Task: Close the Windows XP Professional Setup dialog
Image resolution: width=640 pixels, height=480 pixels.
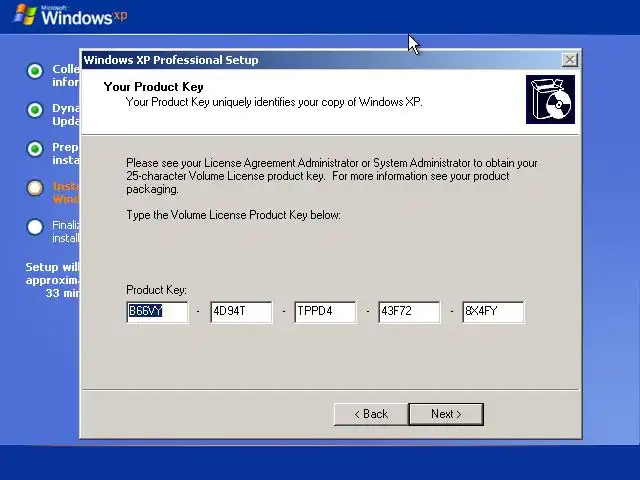Action: coord(569,60)
